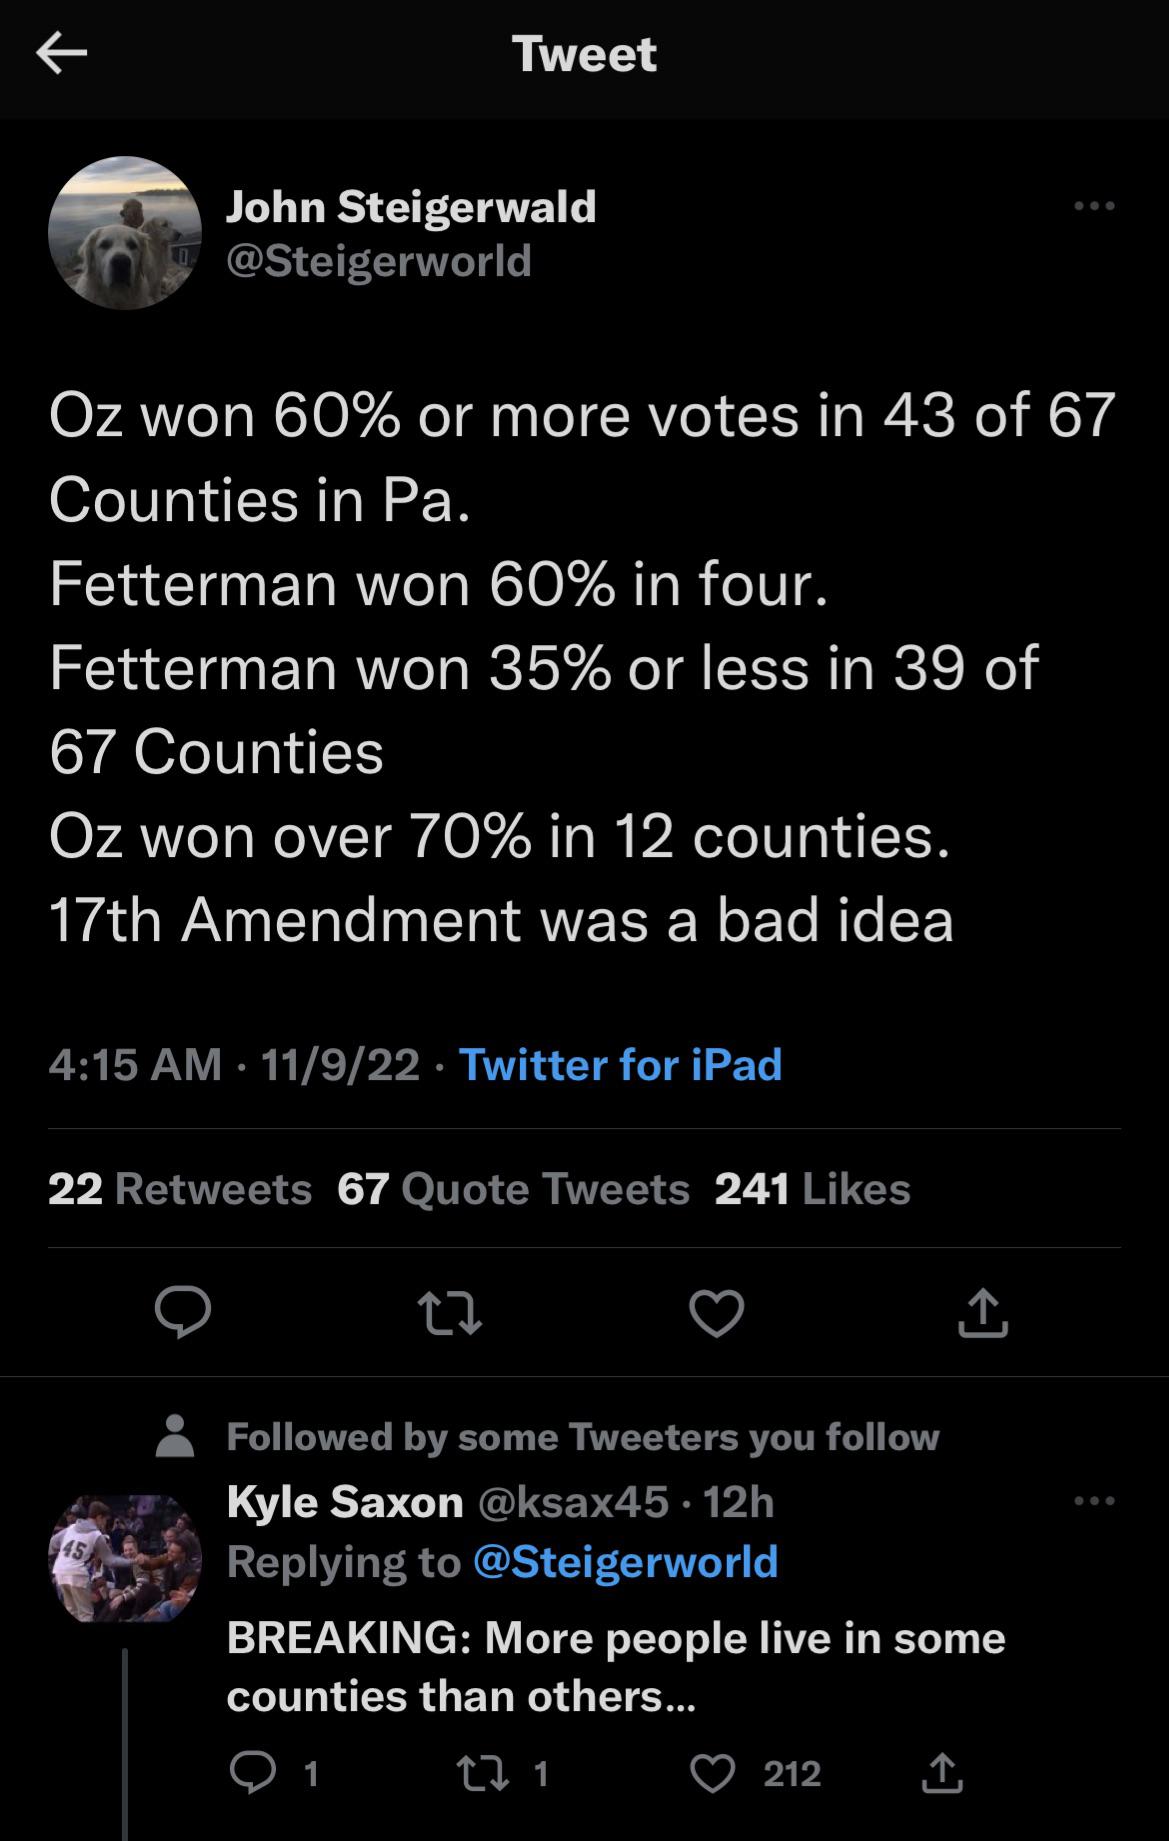1169x1841 pixels.
Task: Retweet Kyle Saxon's reply
Action: pyautogui.click(x=474, y=1773)
